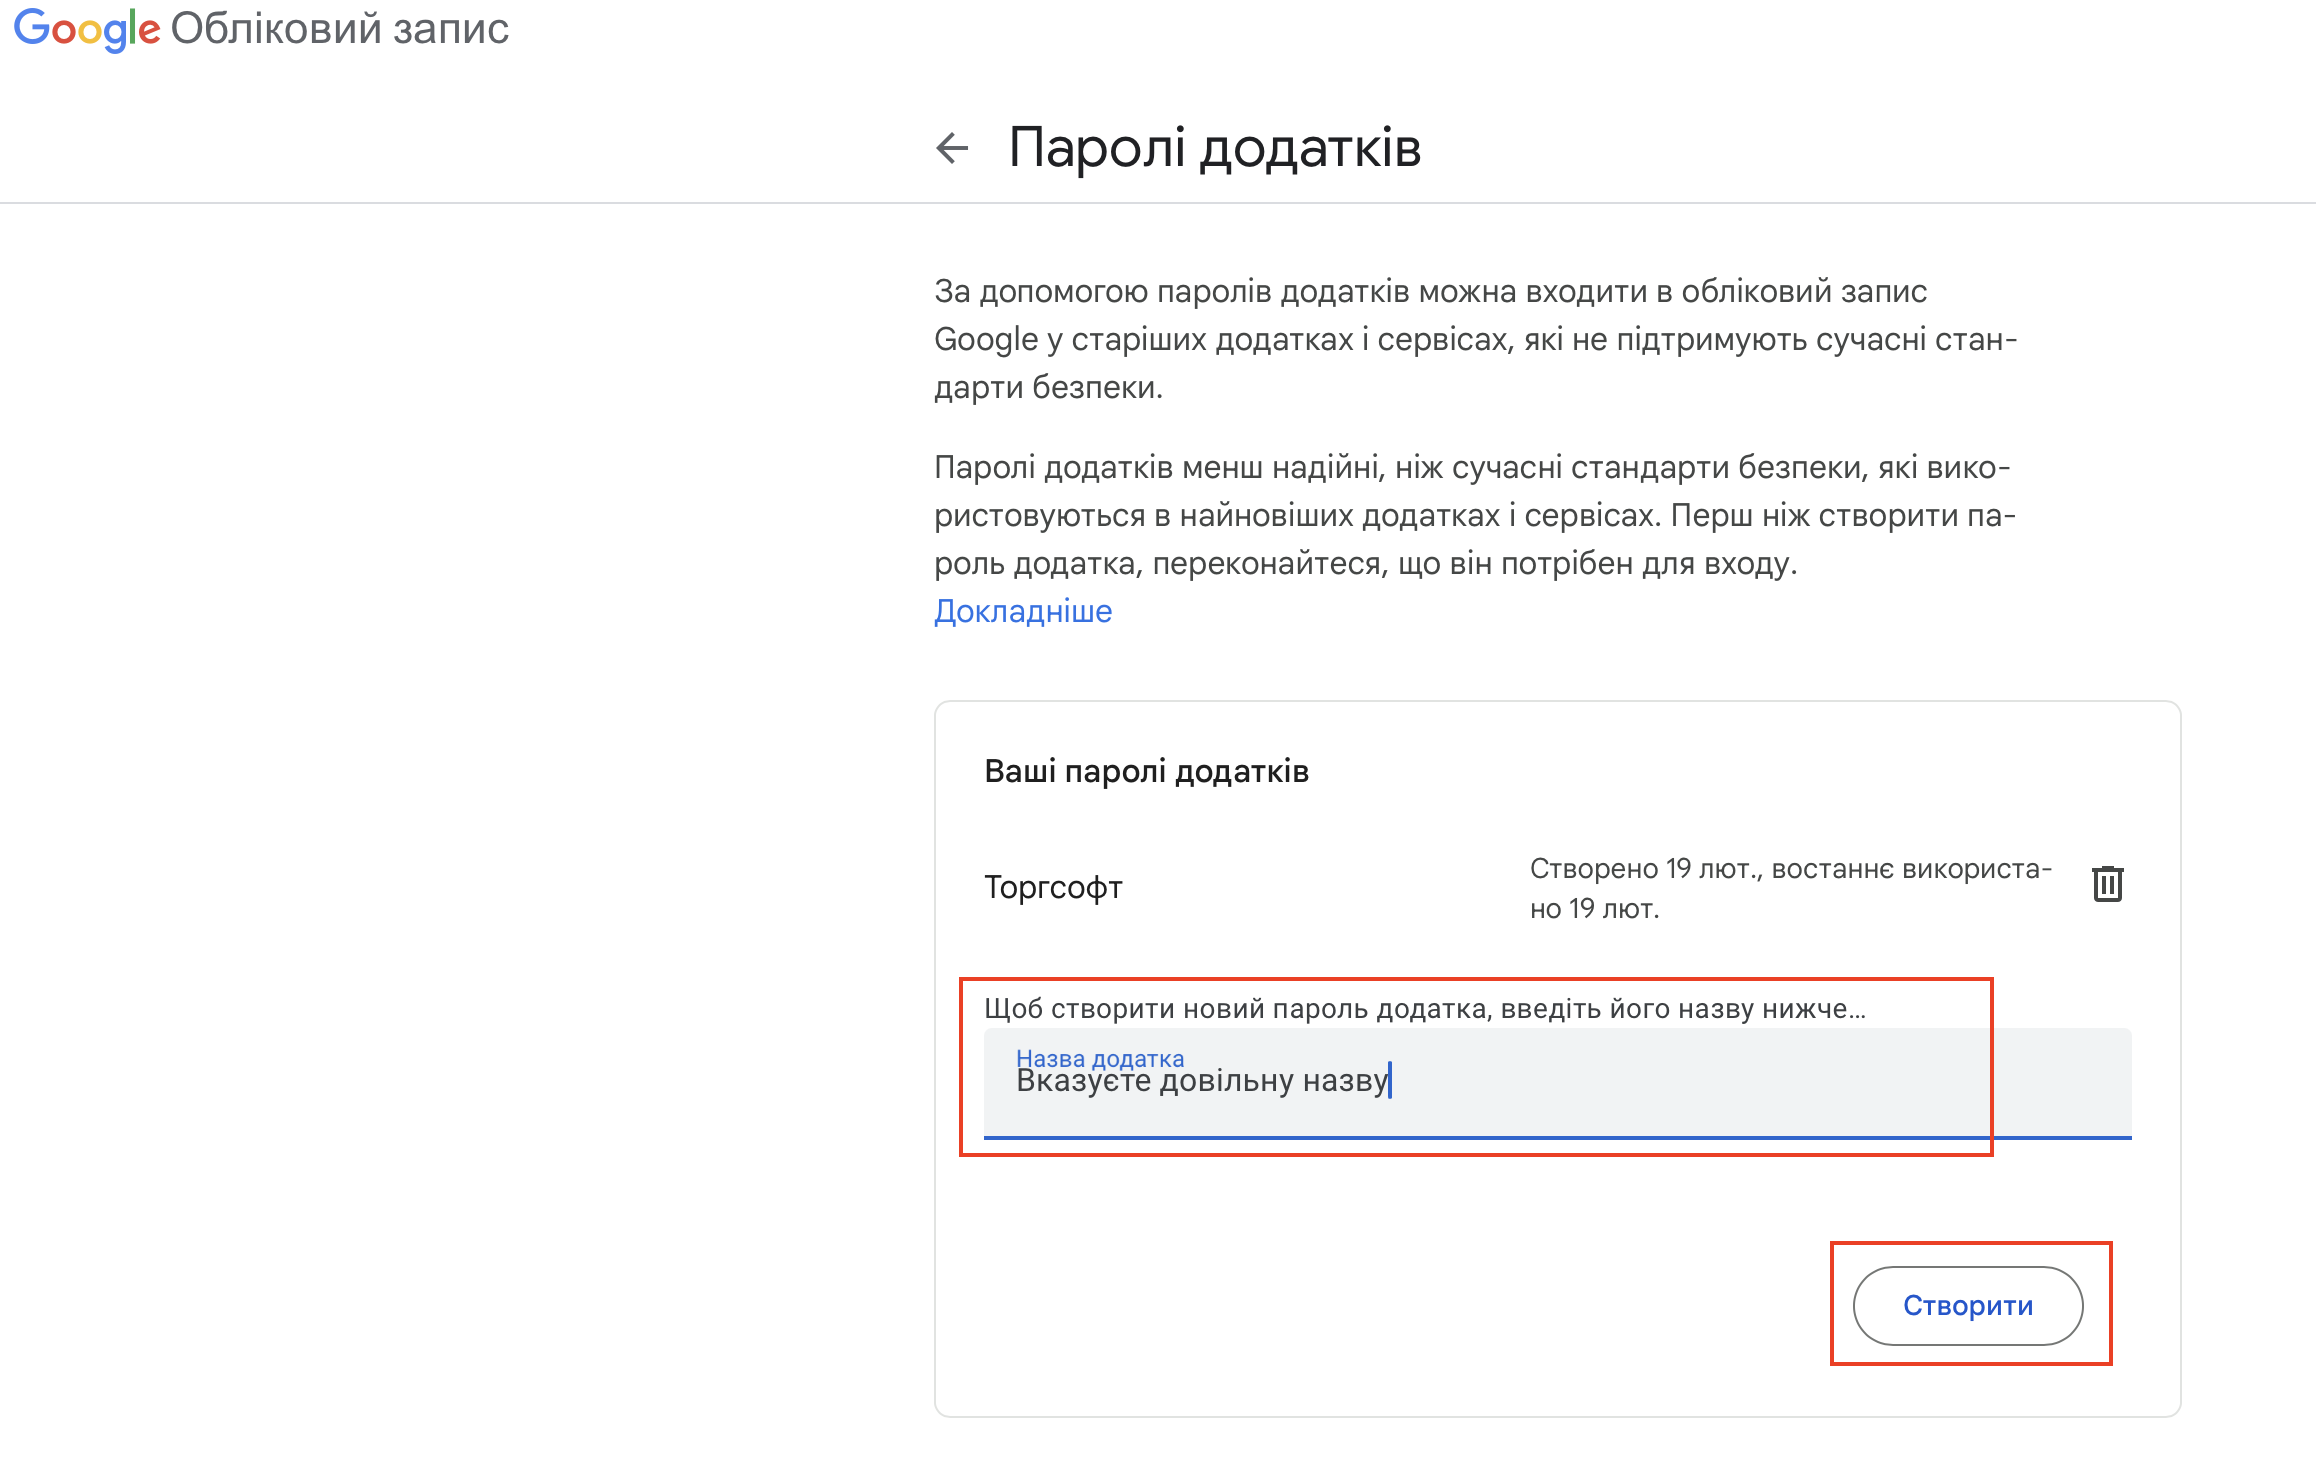This screenshot has height=1472, width=2316.
Task: Generate a new password with Створити
Action: (1966, 1304)
